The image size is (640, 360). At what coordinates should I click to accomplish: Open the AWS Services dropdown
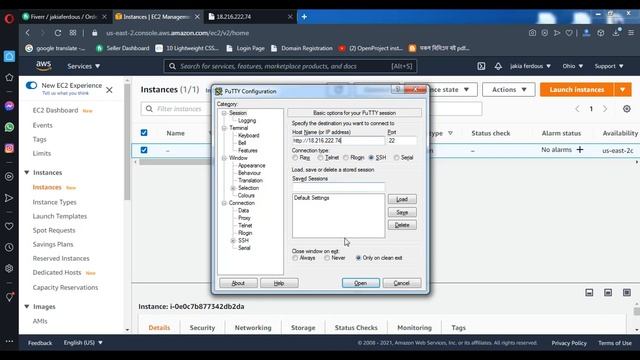click(x=84, y=66)
